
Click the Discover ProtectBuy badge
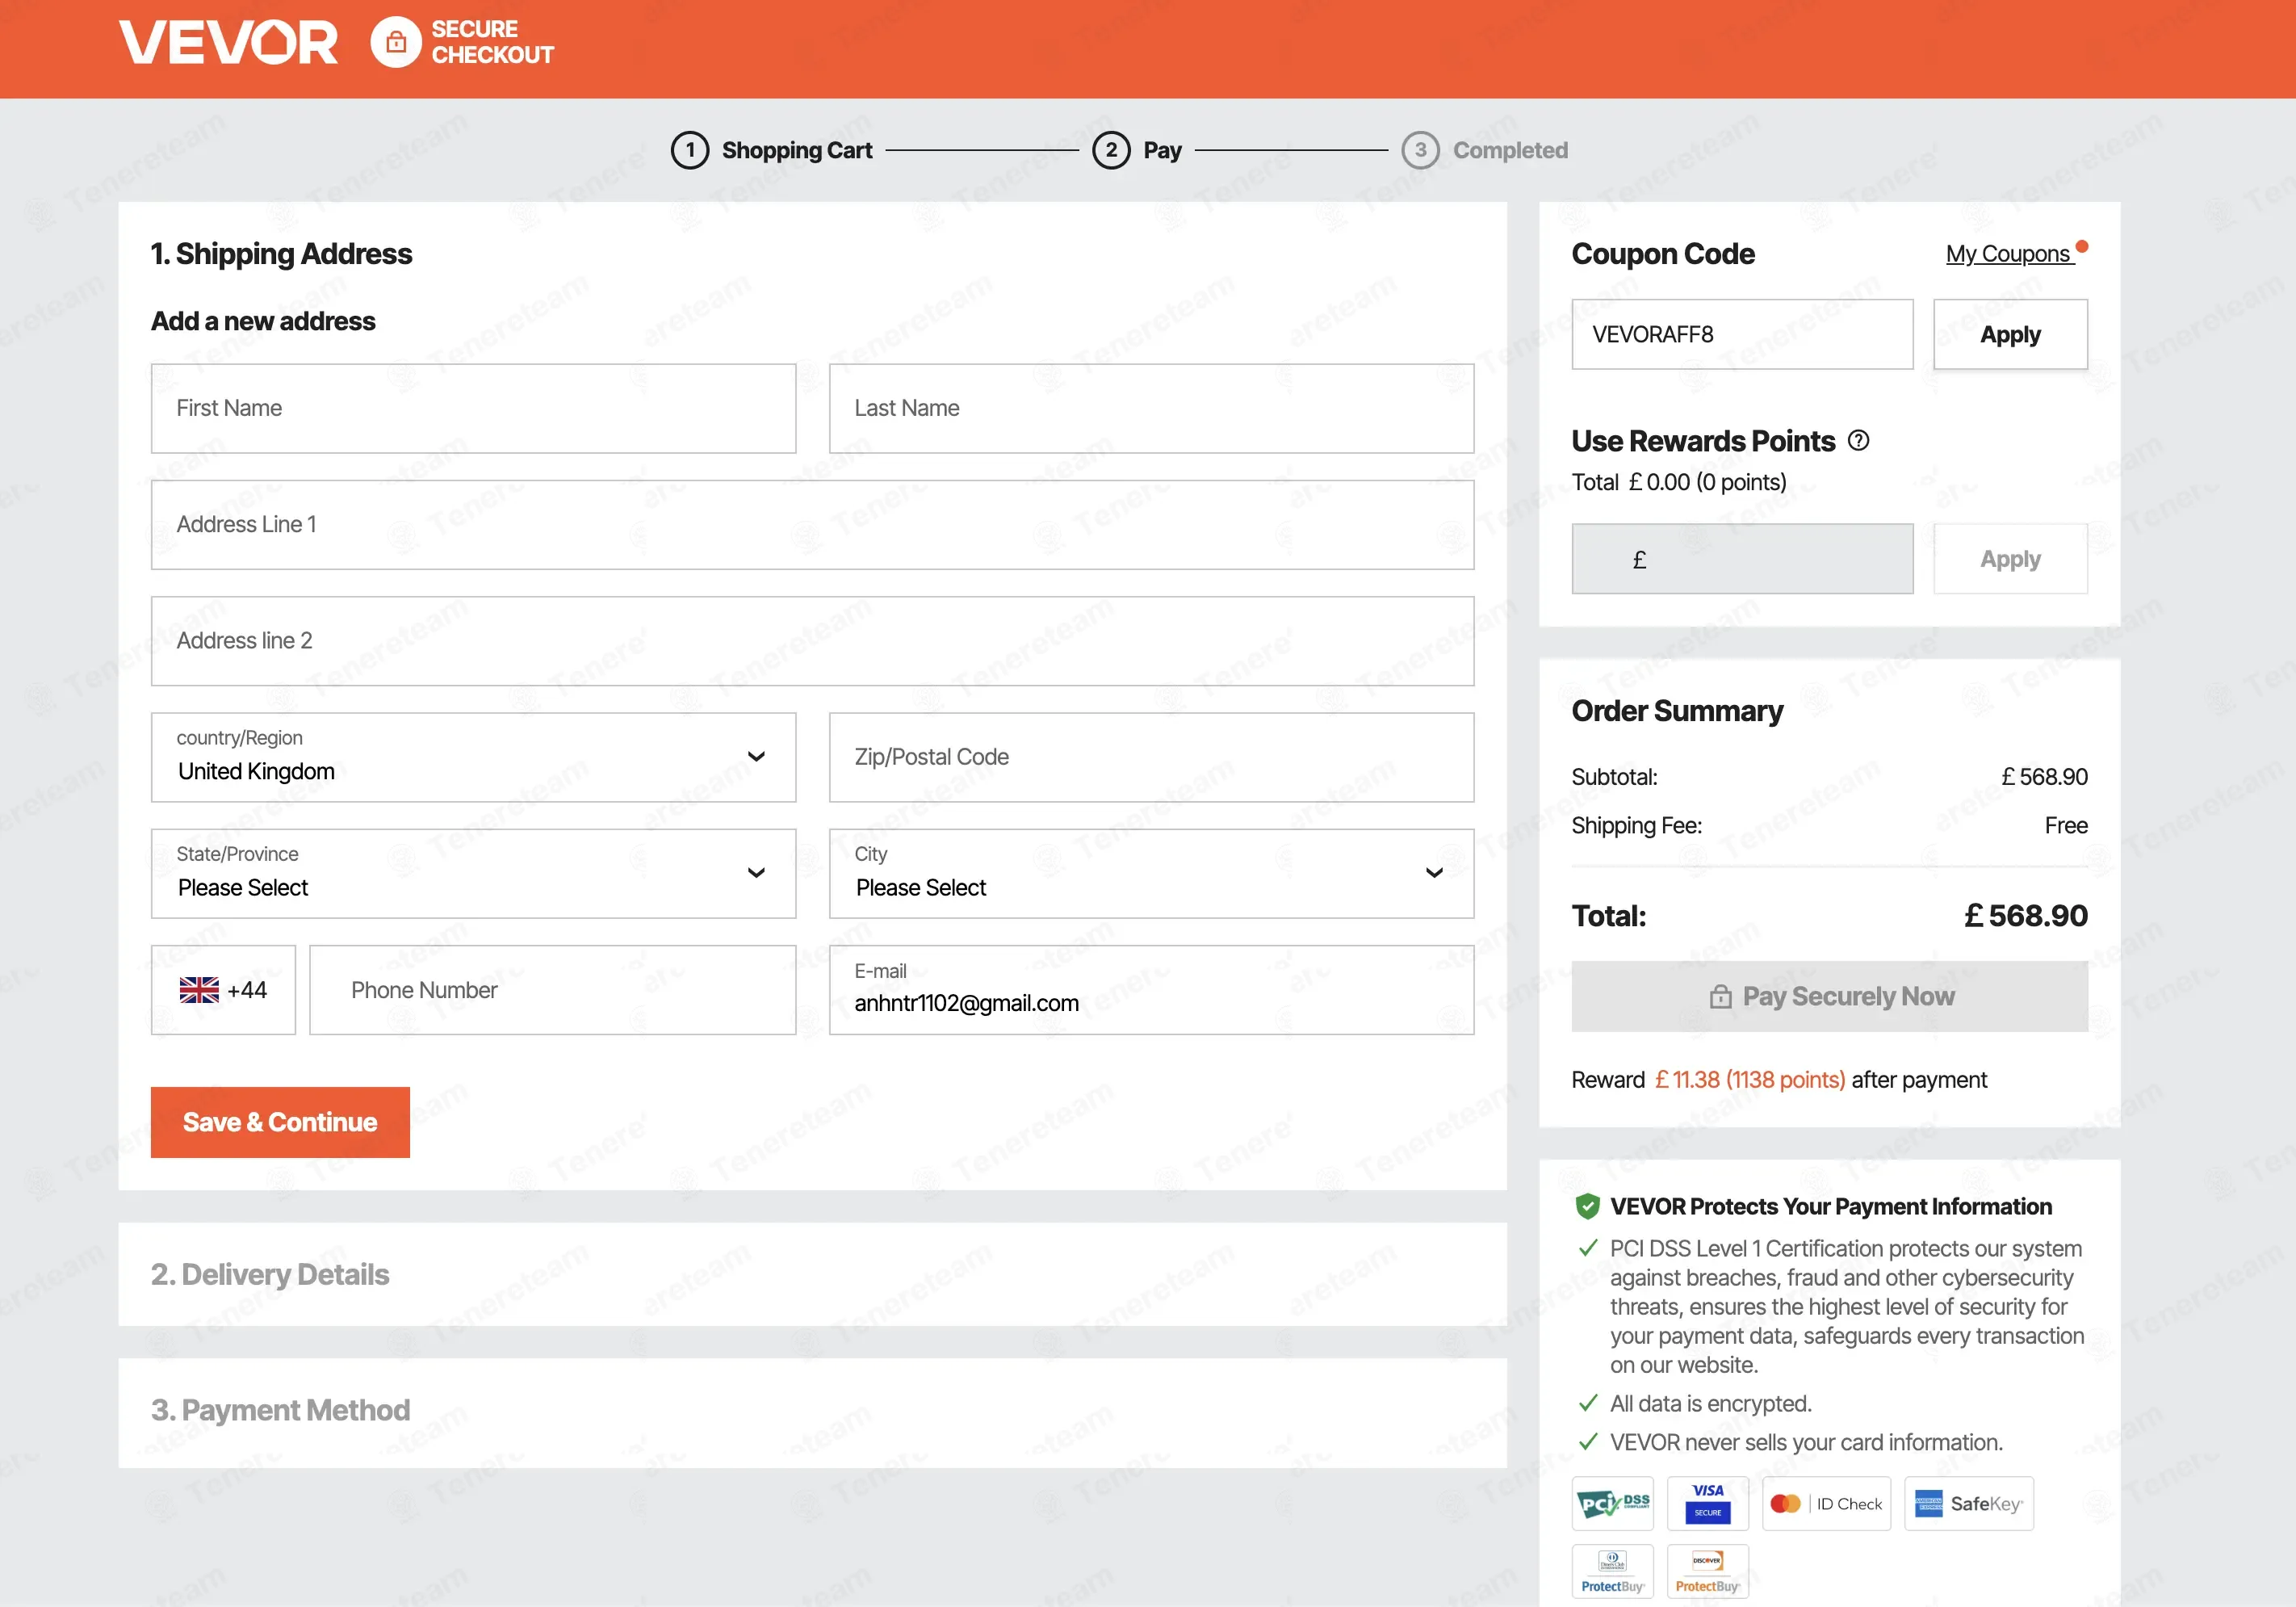point(1707,1571)
